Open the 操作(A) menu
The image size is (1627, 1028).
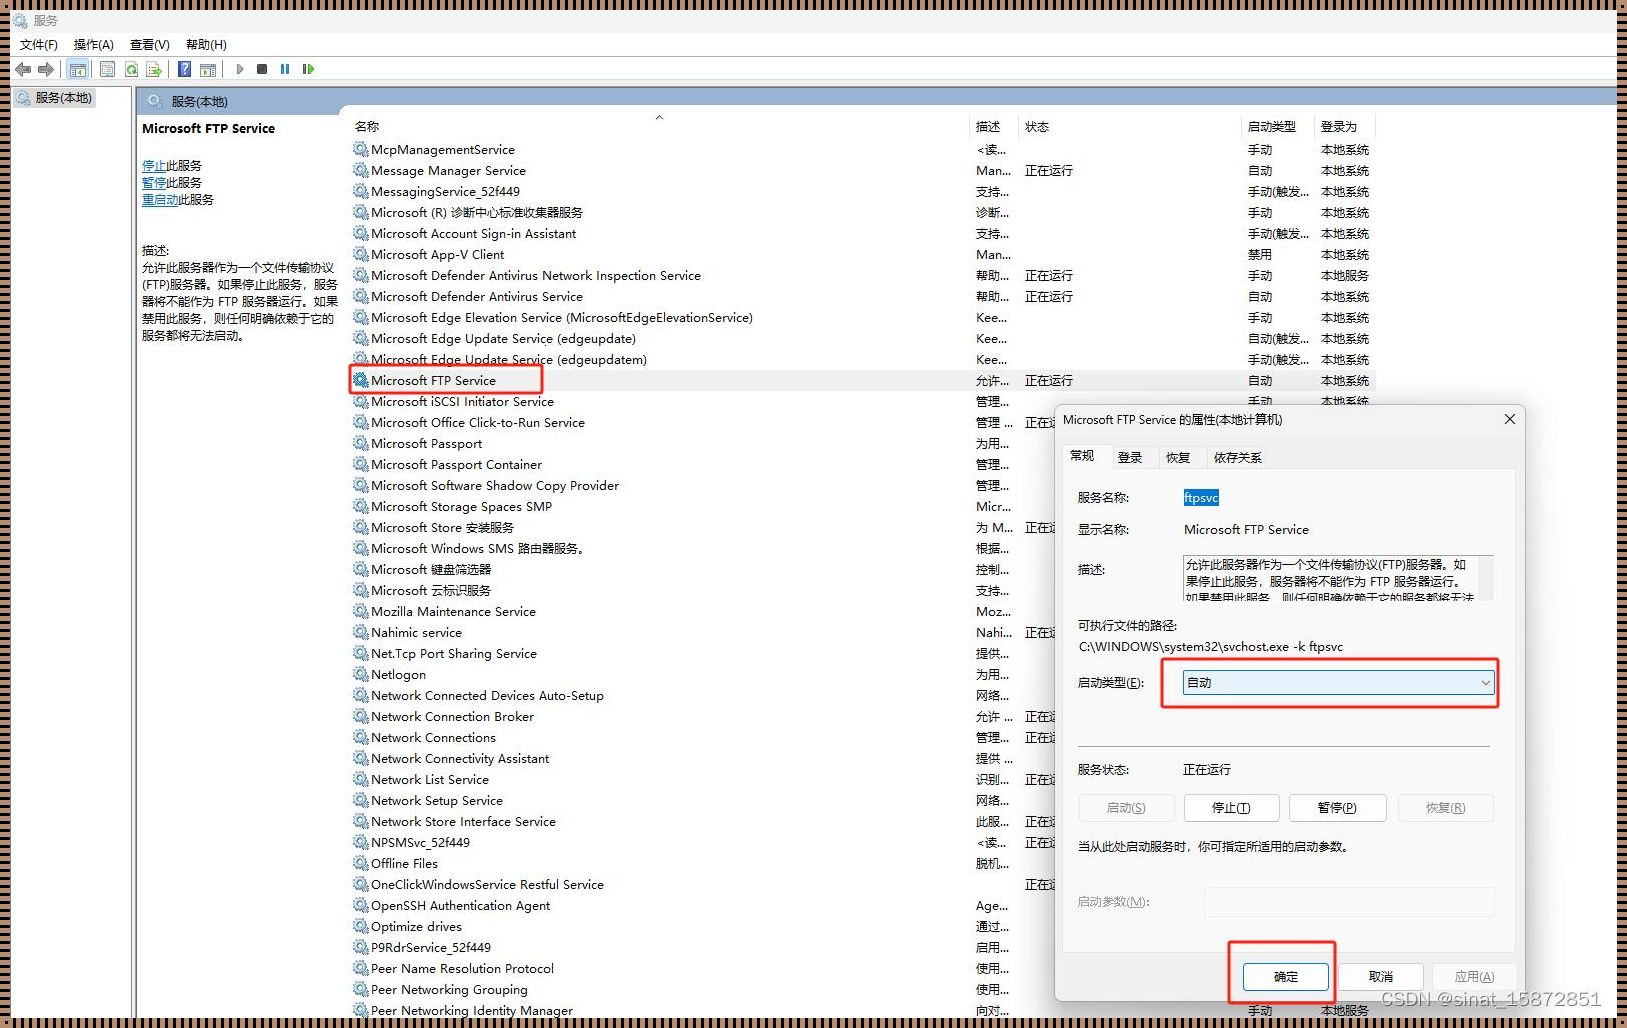point(94,45)
